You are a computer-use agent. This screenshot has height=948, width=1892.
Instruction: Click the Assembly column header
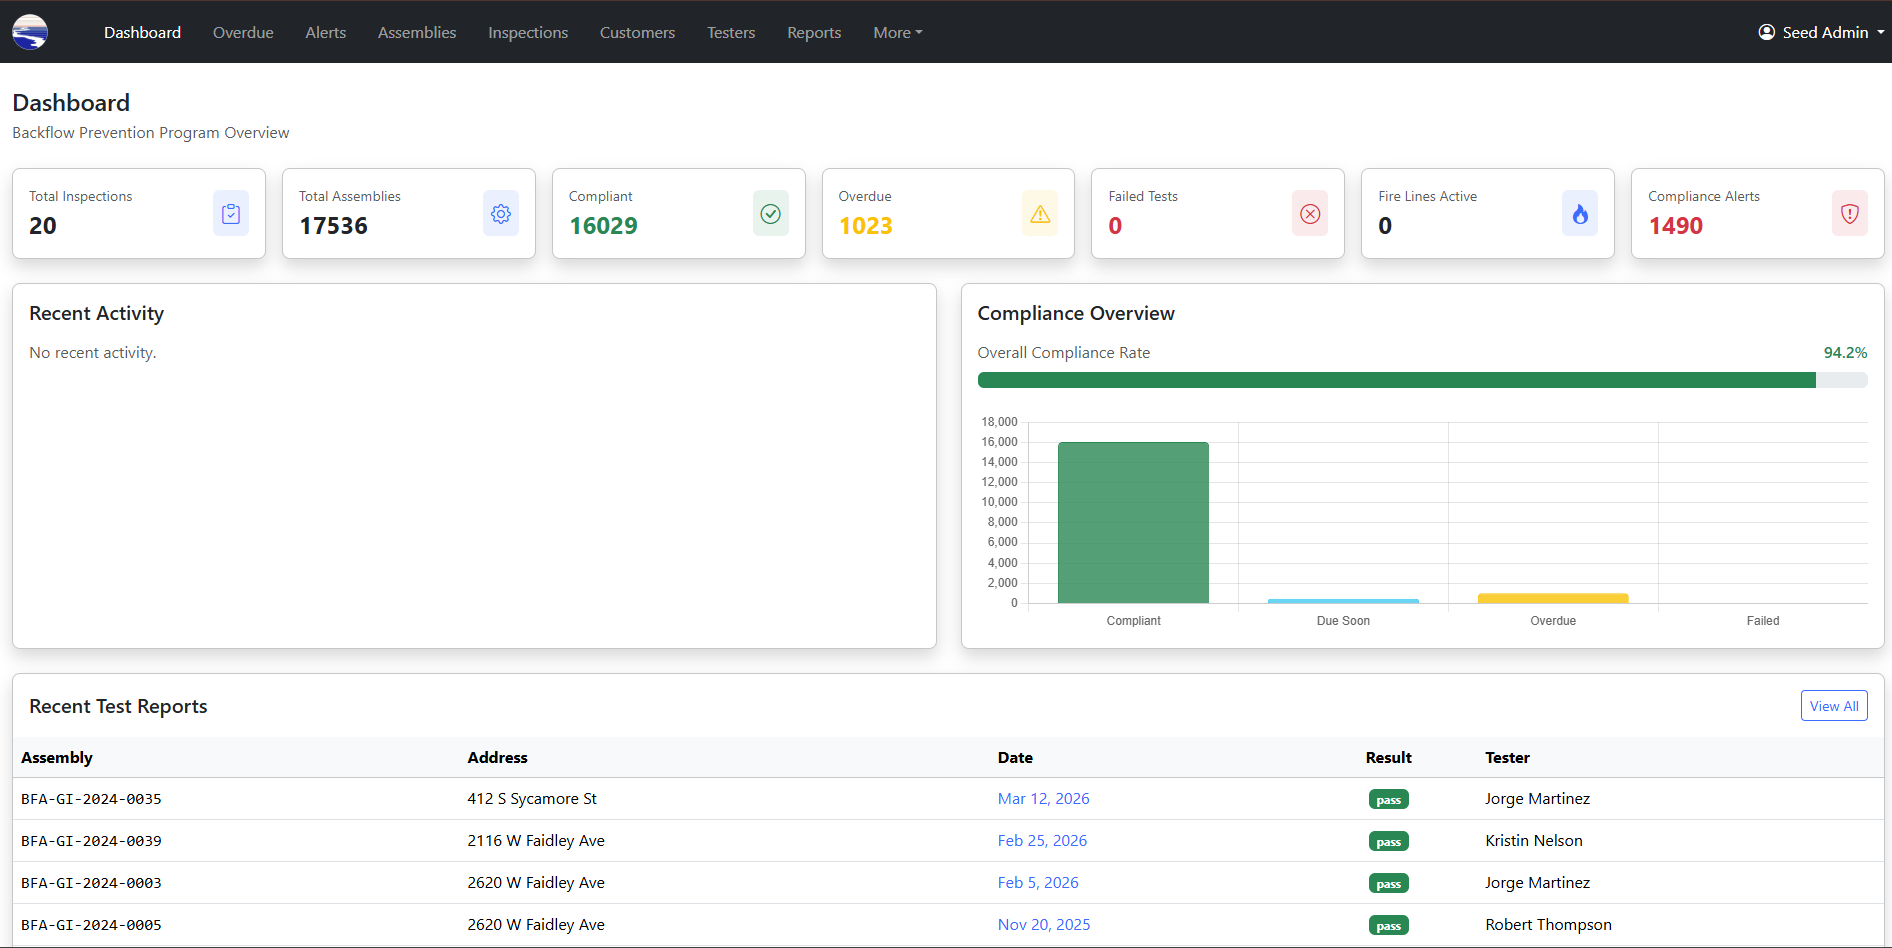pos(57,757)
